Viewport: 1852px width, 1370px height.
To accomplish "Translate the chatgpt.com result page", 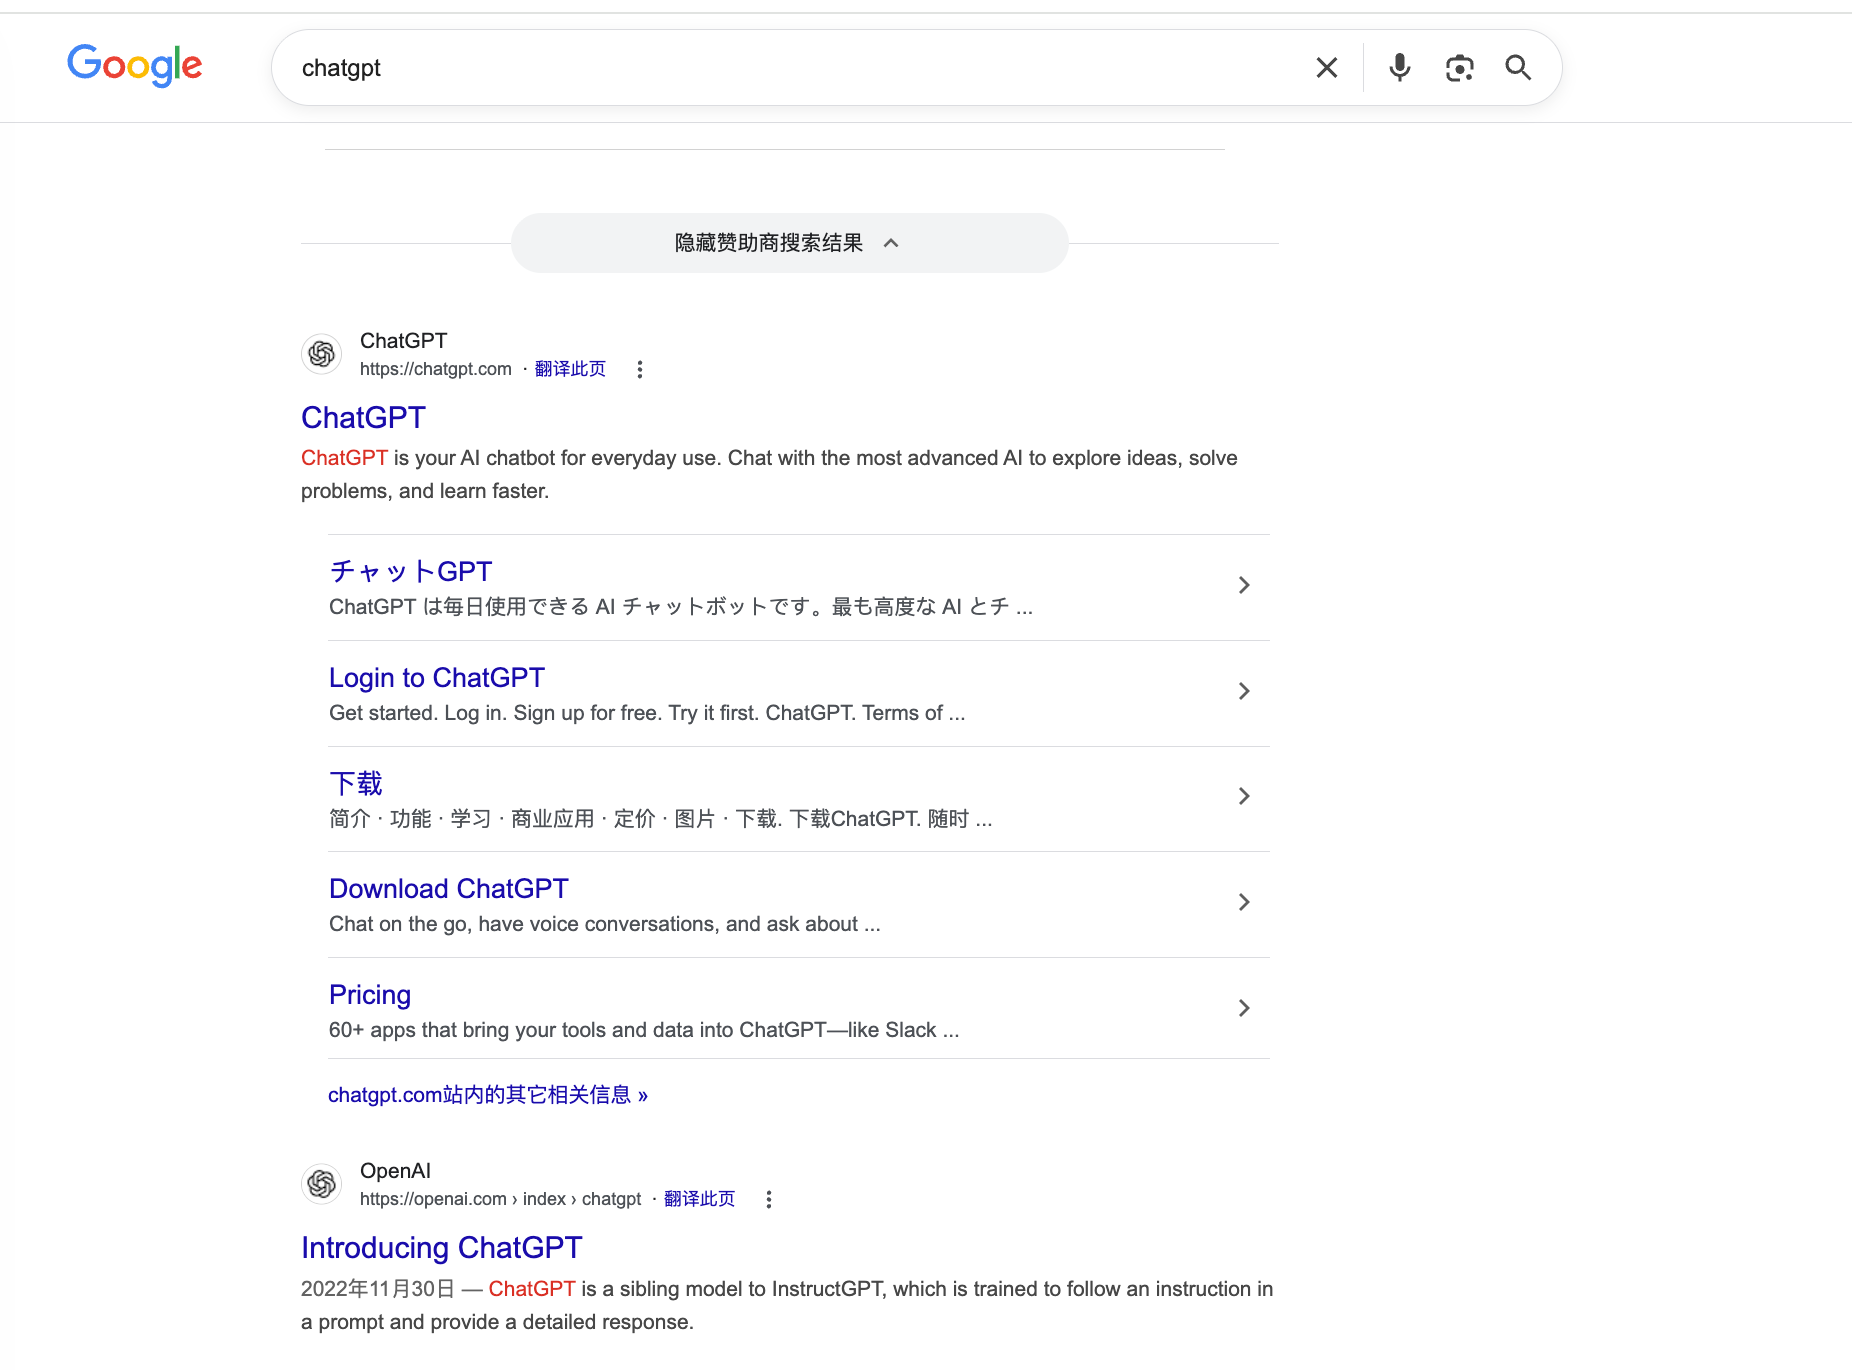I will click(x=570, y=369).
